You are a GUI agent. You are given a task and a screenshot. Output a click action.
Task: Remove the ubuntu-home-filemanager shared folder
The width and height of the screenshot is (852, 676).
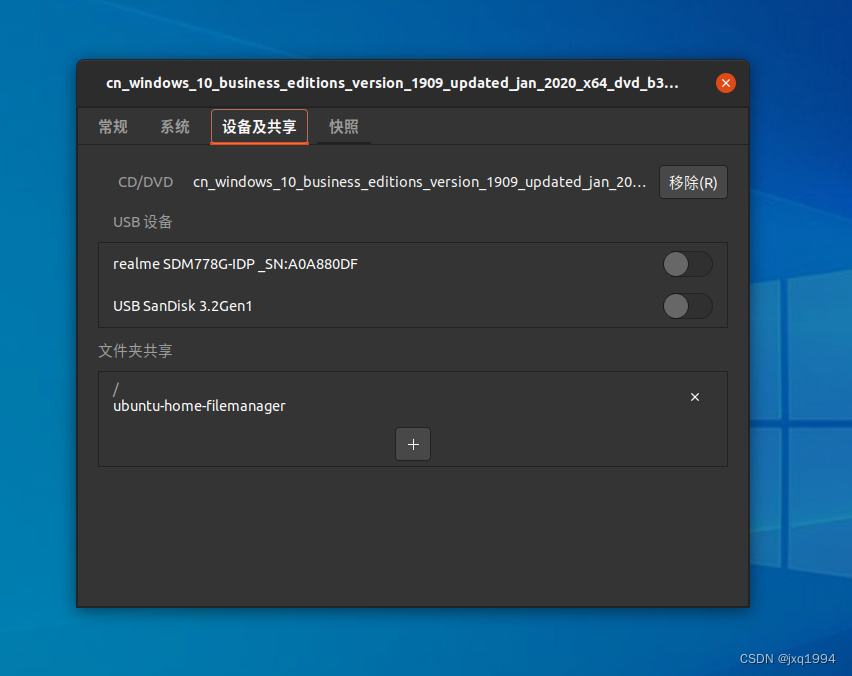(694, 397)
